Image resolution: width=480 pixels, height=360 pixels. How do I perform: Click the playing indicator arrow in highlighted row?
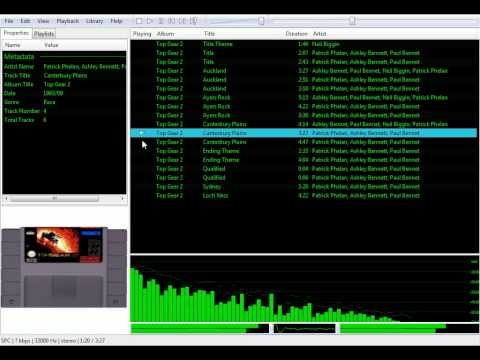(x=141, y=133)
